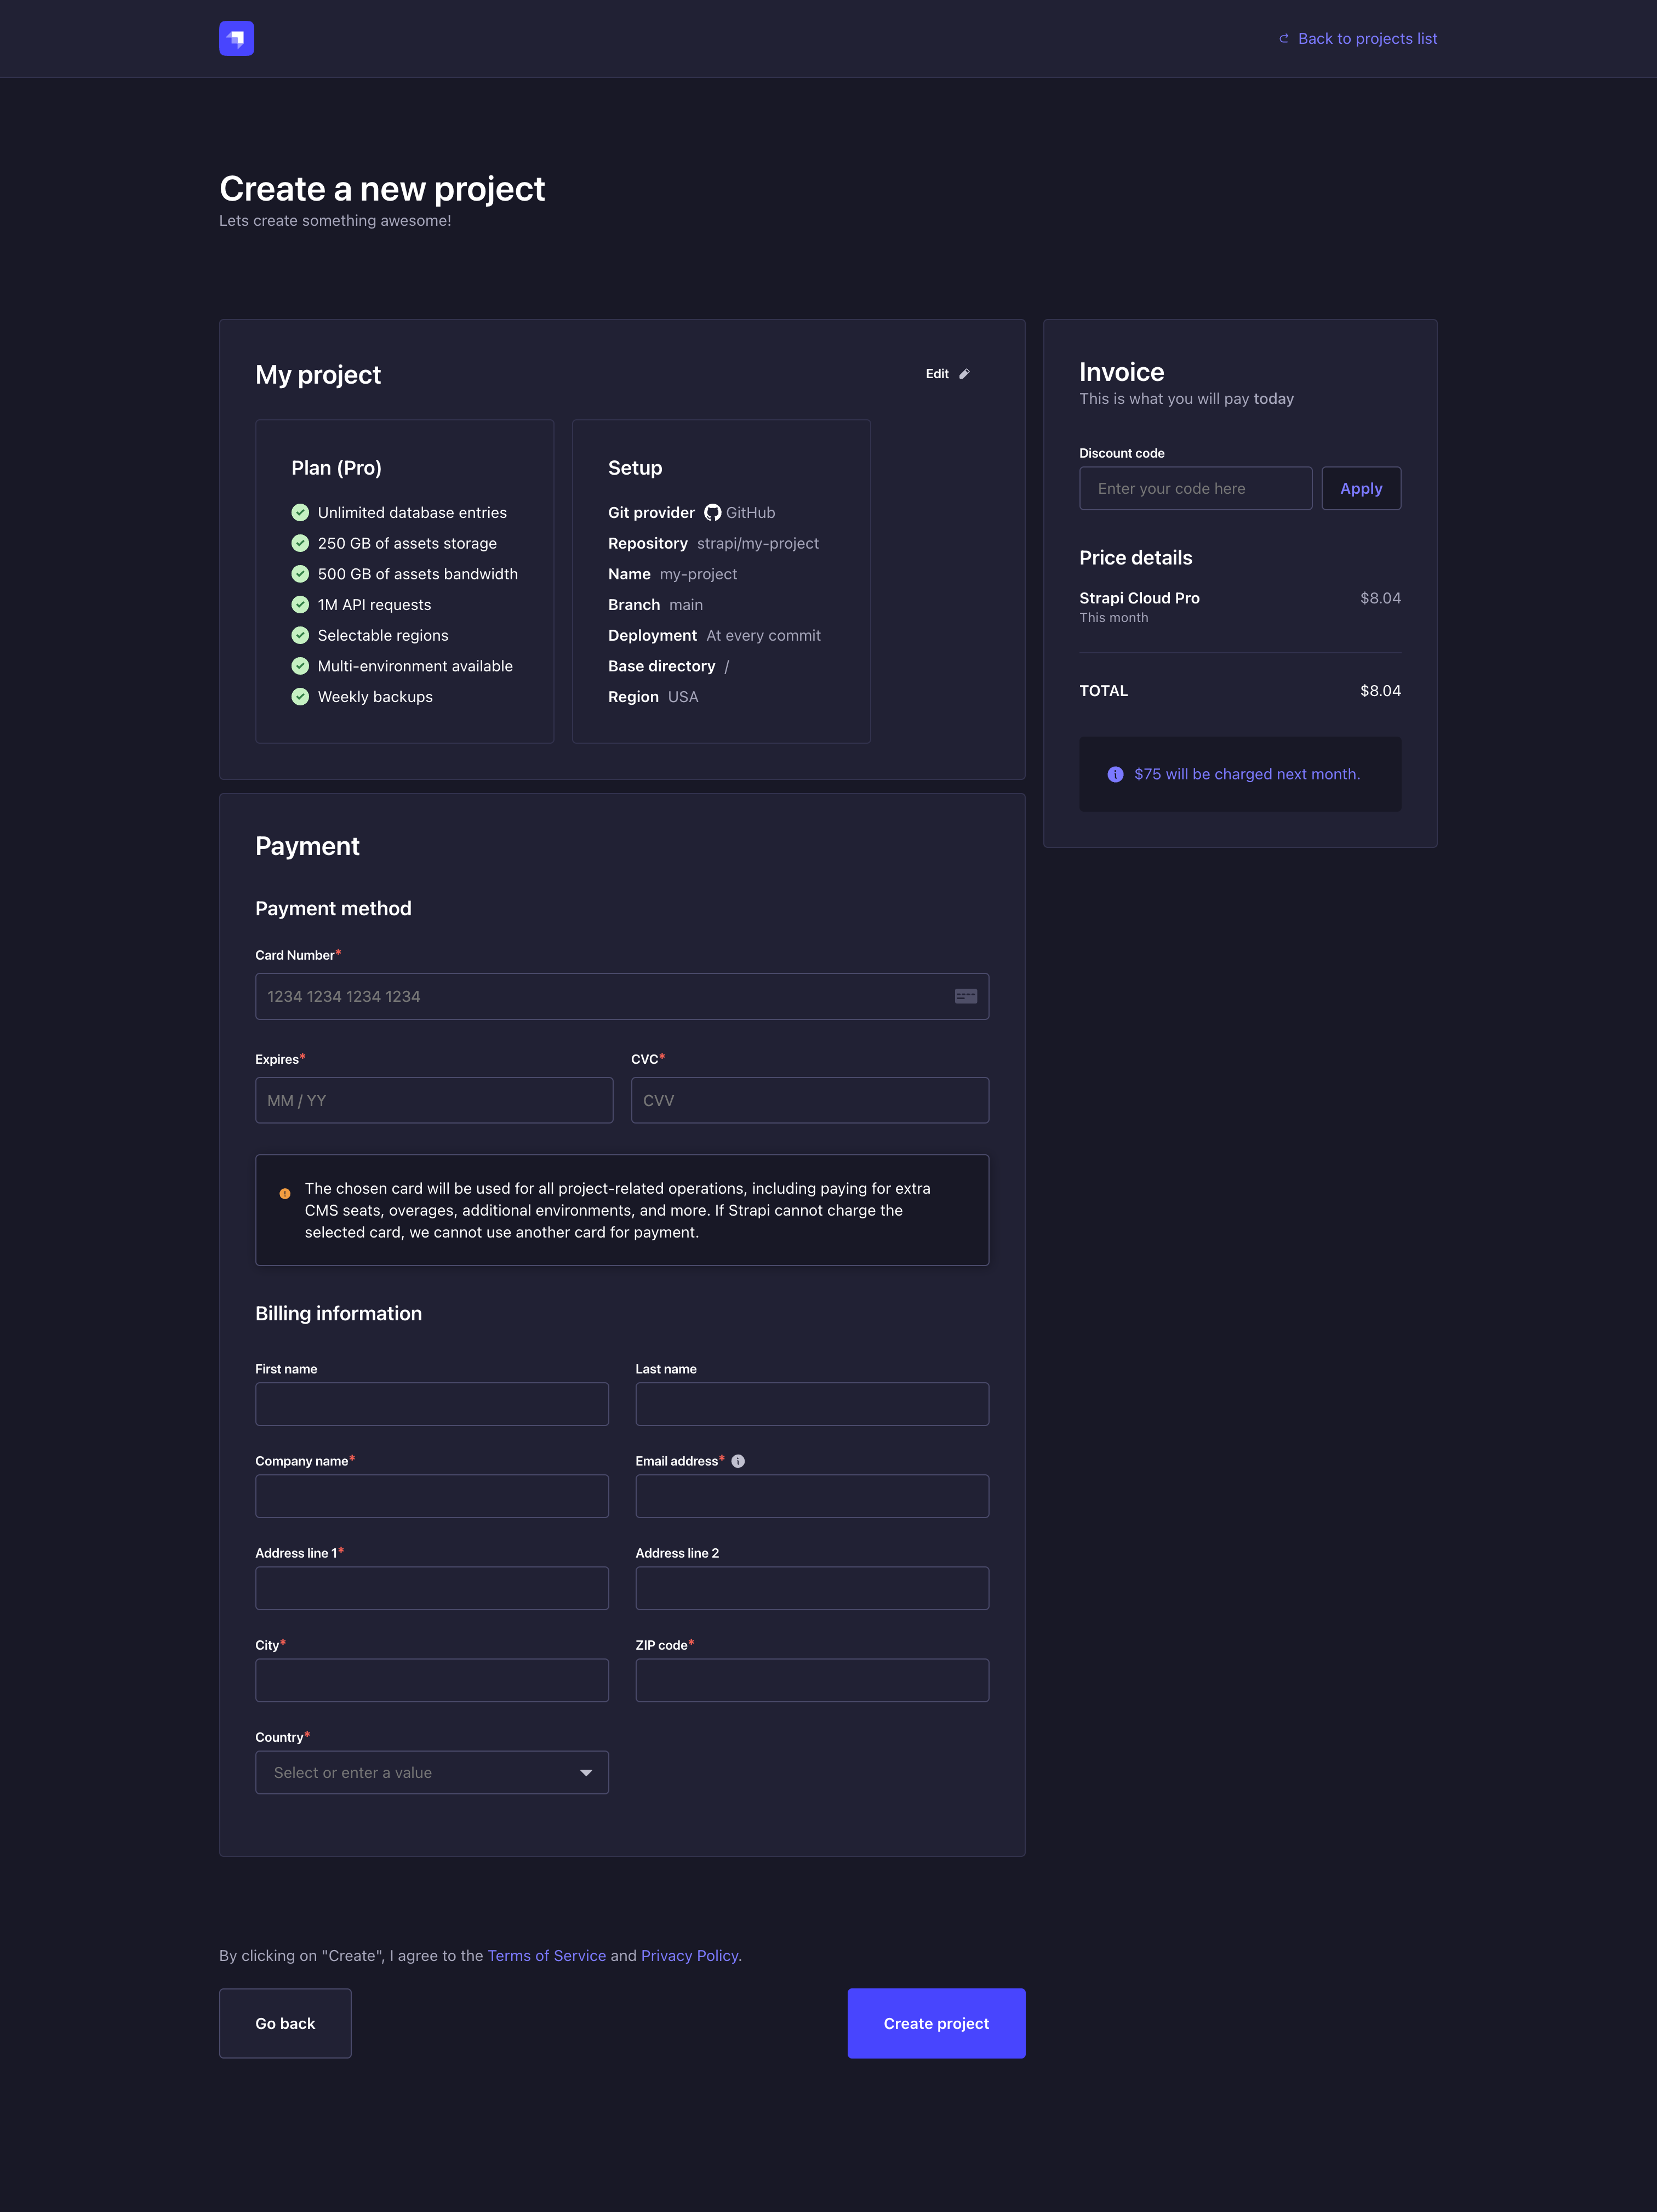
Task: Click the info icon beside Email address
Action: 737,1460
